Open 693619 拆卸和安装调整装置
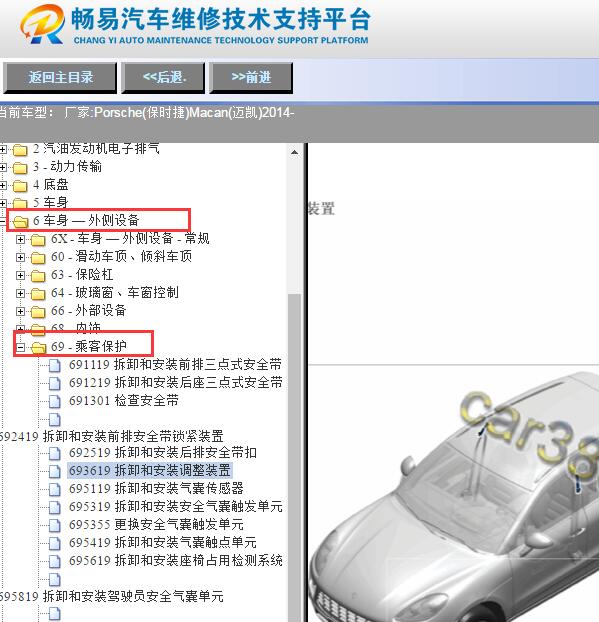This screenshot has width=599, height=622. click(150, 470)
